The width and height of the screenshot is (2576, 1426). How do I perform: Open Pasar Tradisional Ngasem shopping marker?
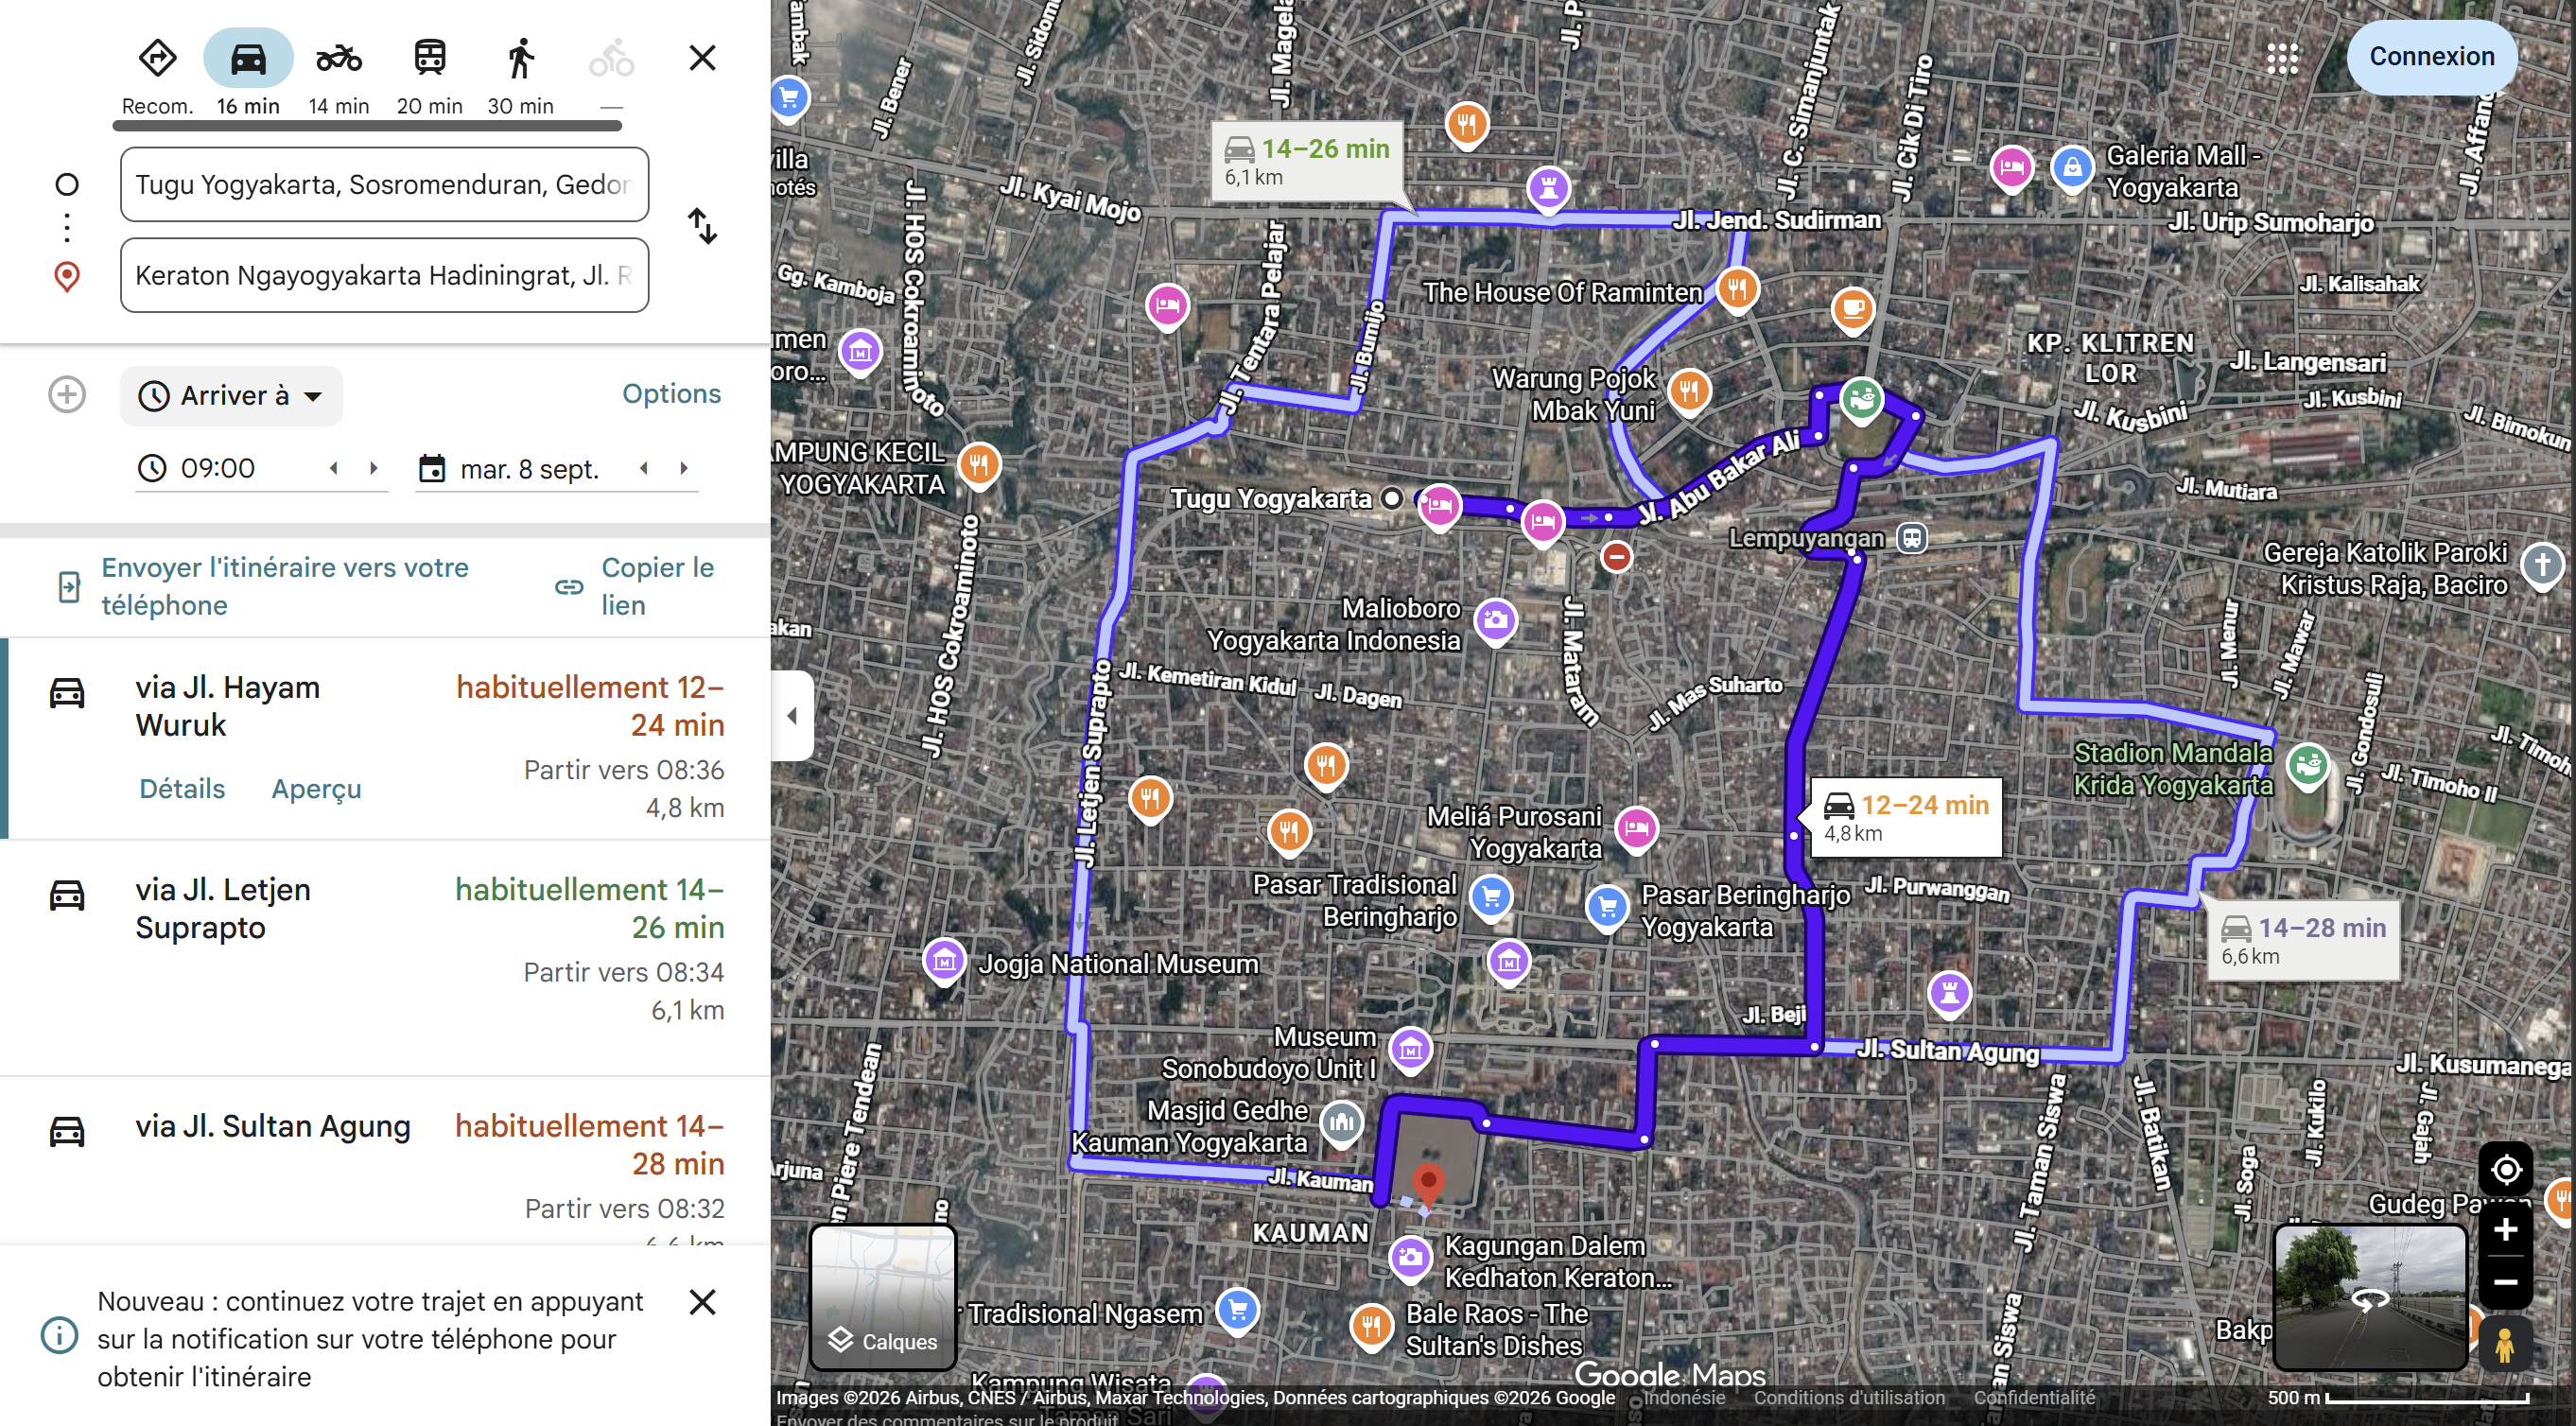coord(1238,1311)
